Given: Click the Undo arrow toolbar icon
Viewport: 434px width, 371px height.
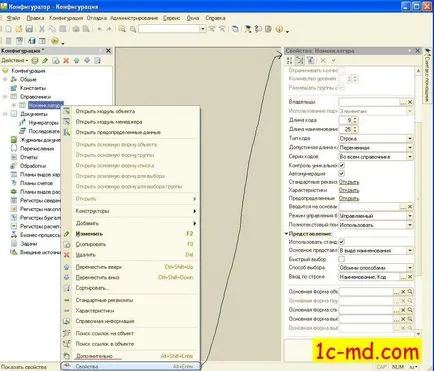Looking at the screenshot, I should pyautogui.click(x=99, y=29).
